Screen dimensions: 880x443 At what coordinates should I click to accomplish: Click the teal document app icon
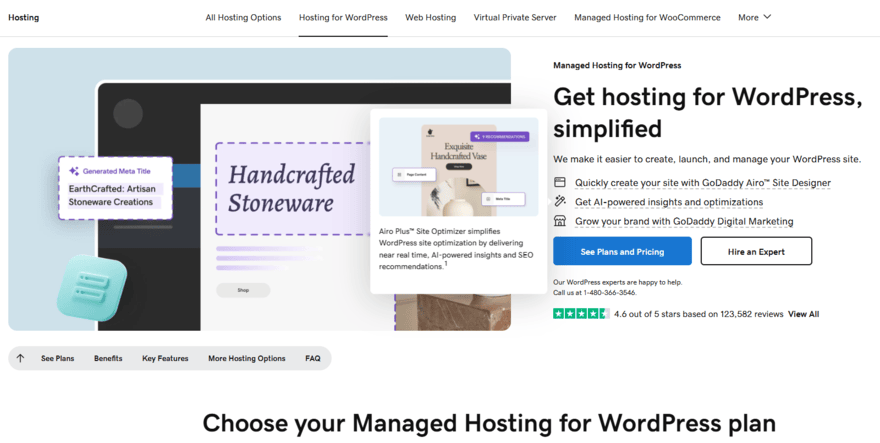92,287
